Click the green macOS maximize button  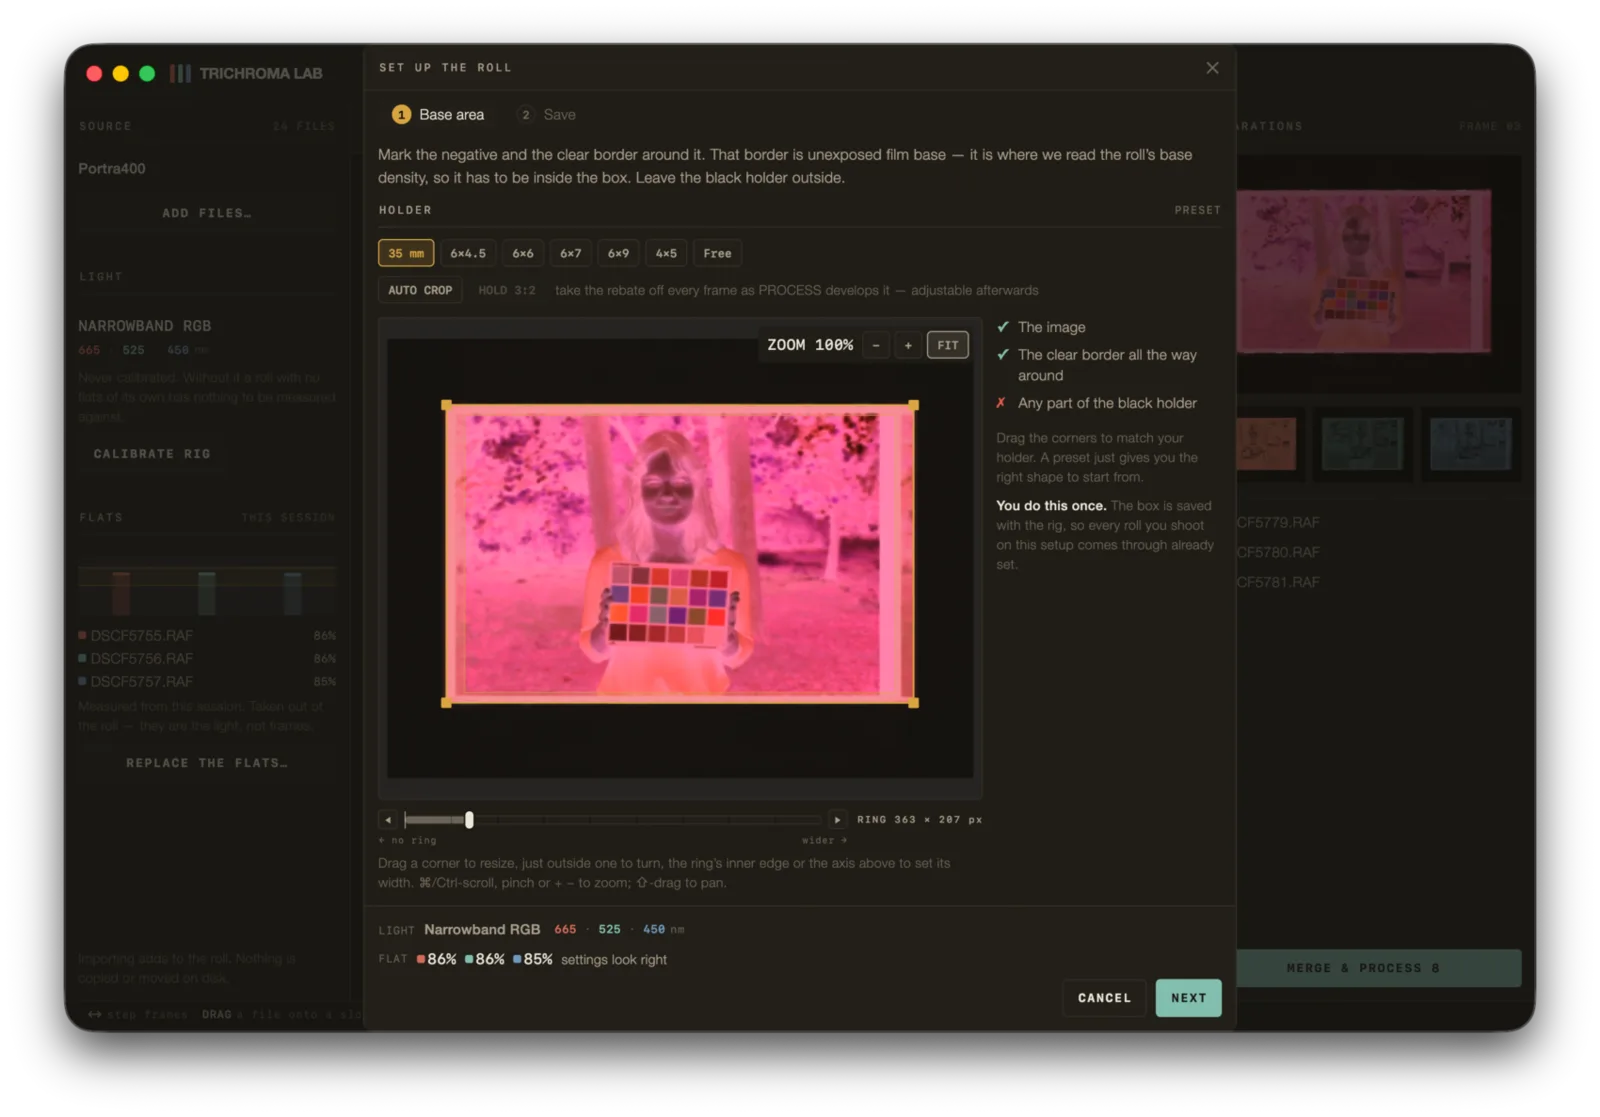click(x=147, y=73)
